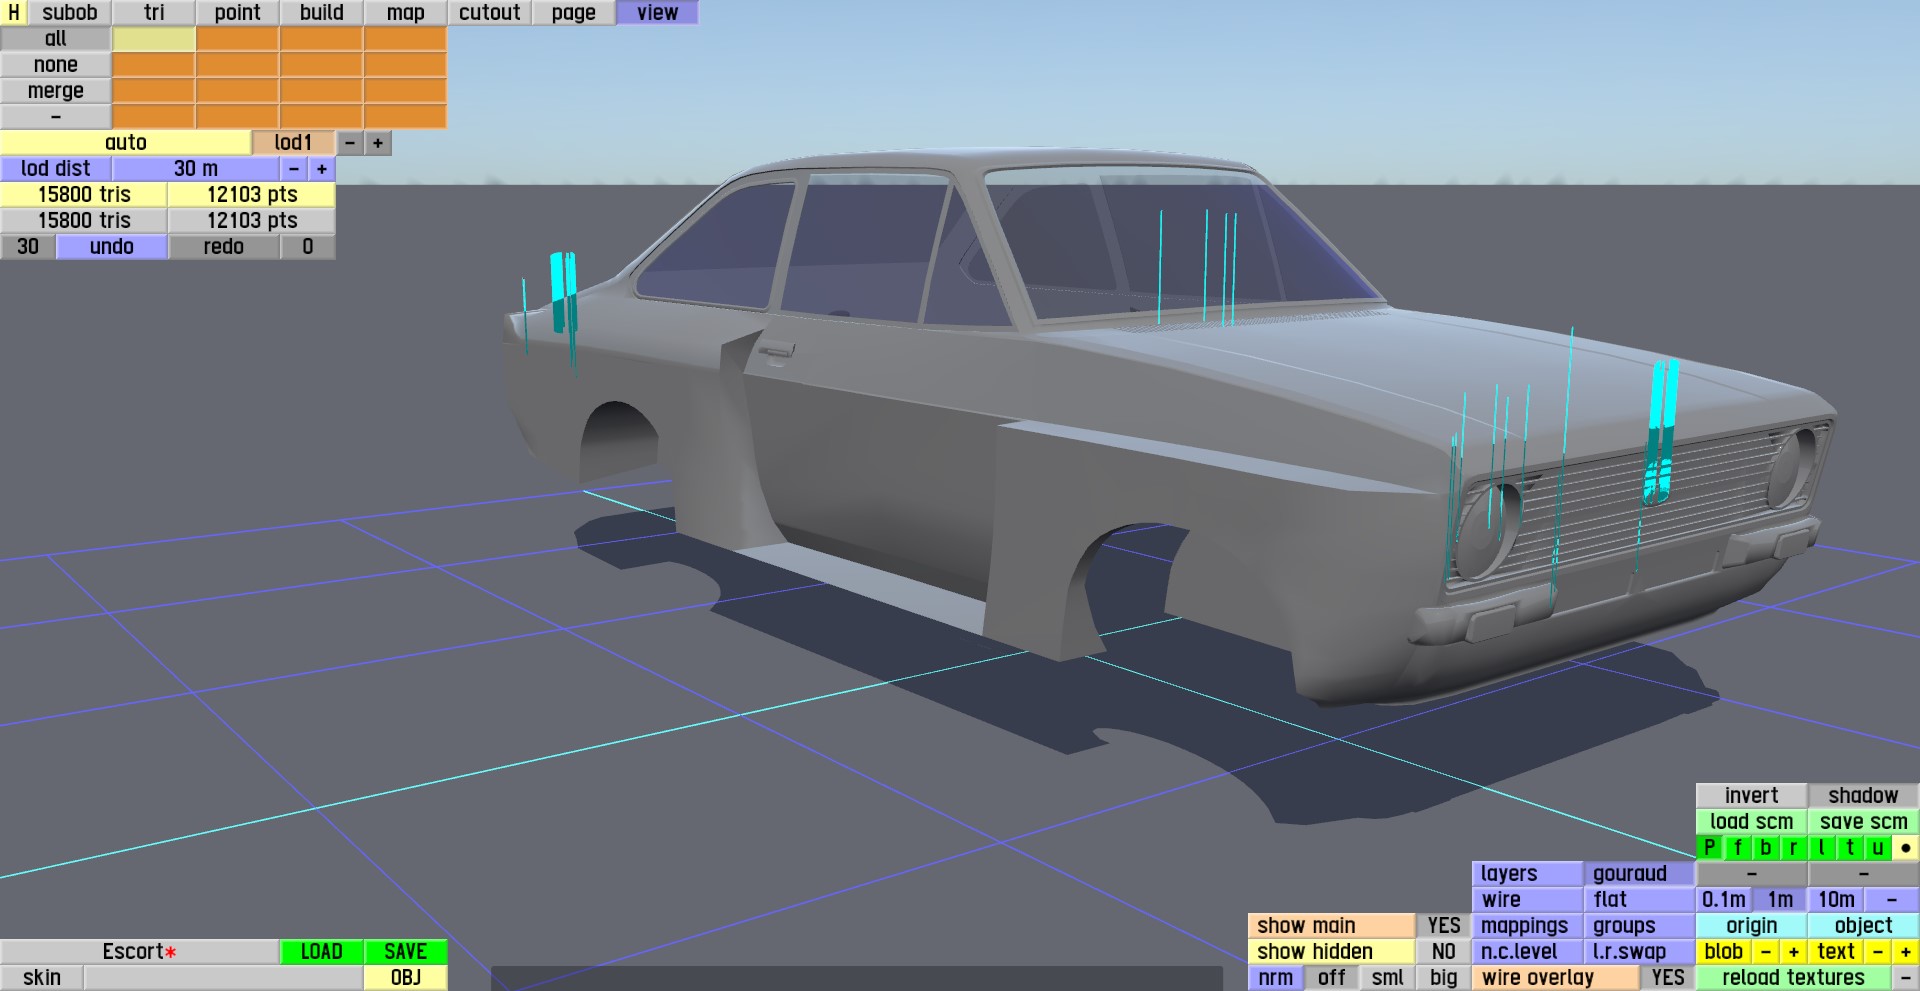The height and width of the screenshot is (991, 1920).
Task: Increase lod dist with the plus button
Action: (x=322, y=169)
